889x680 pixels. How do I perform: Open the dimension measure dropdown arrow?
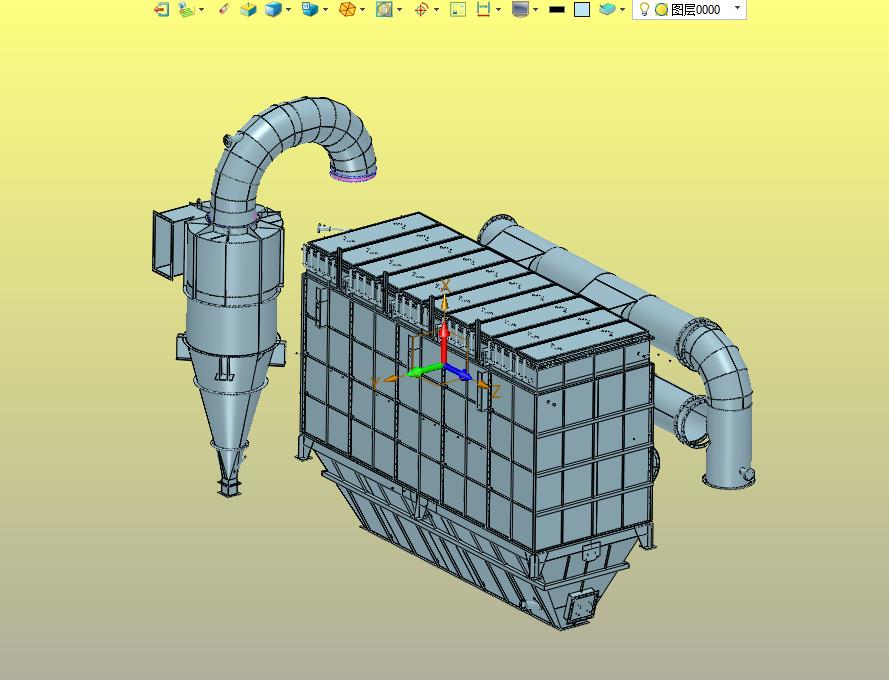click(498, 9)
